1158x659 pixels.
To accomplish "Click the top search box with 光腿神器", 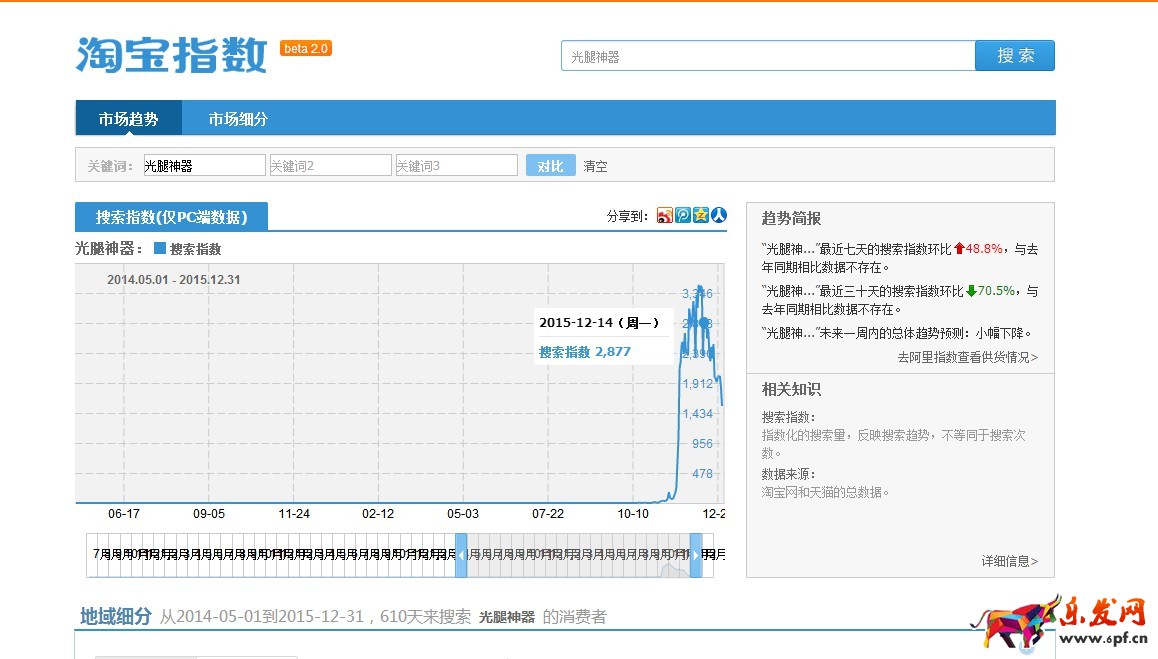I will [767, 57].
